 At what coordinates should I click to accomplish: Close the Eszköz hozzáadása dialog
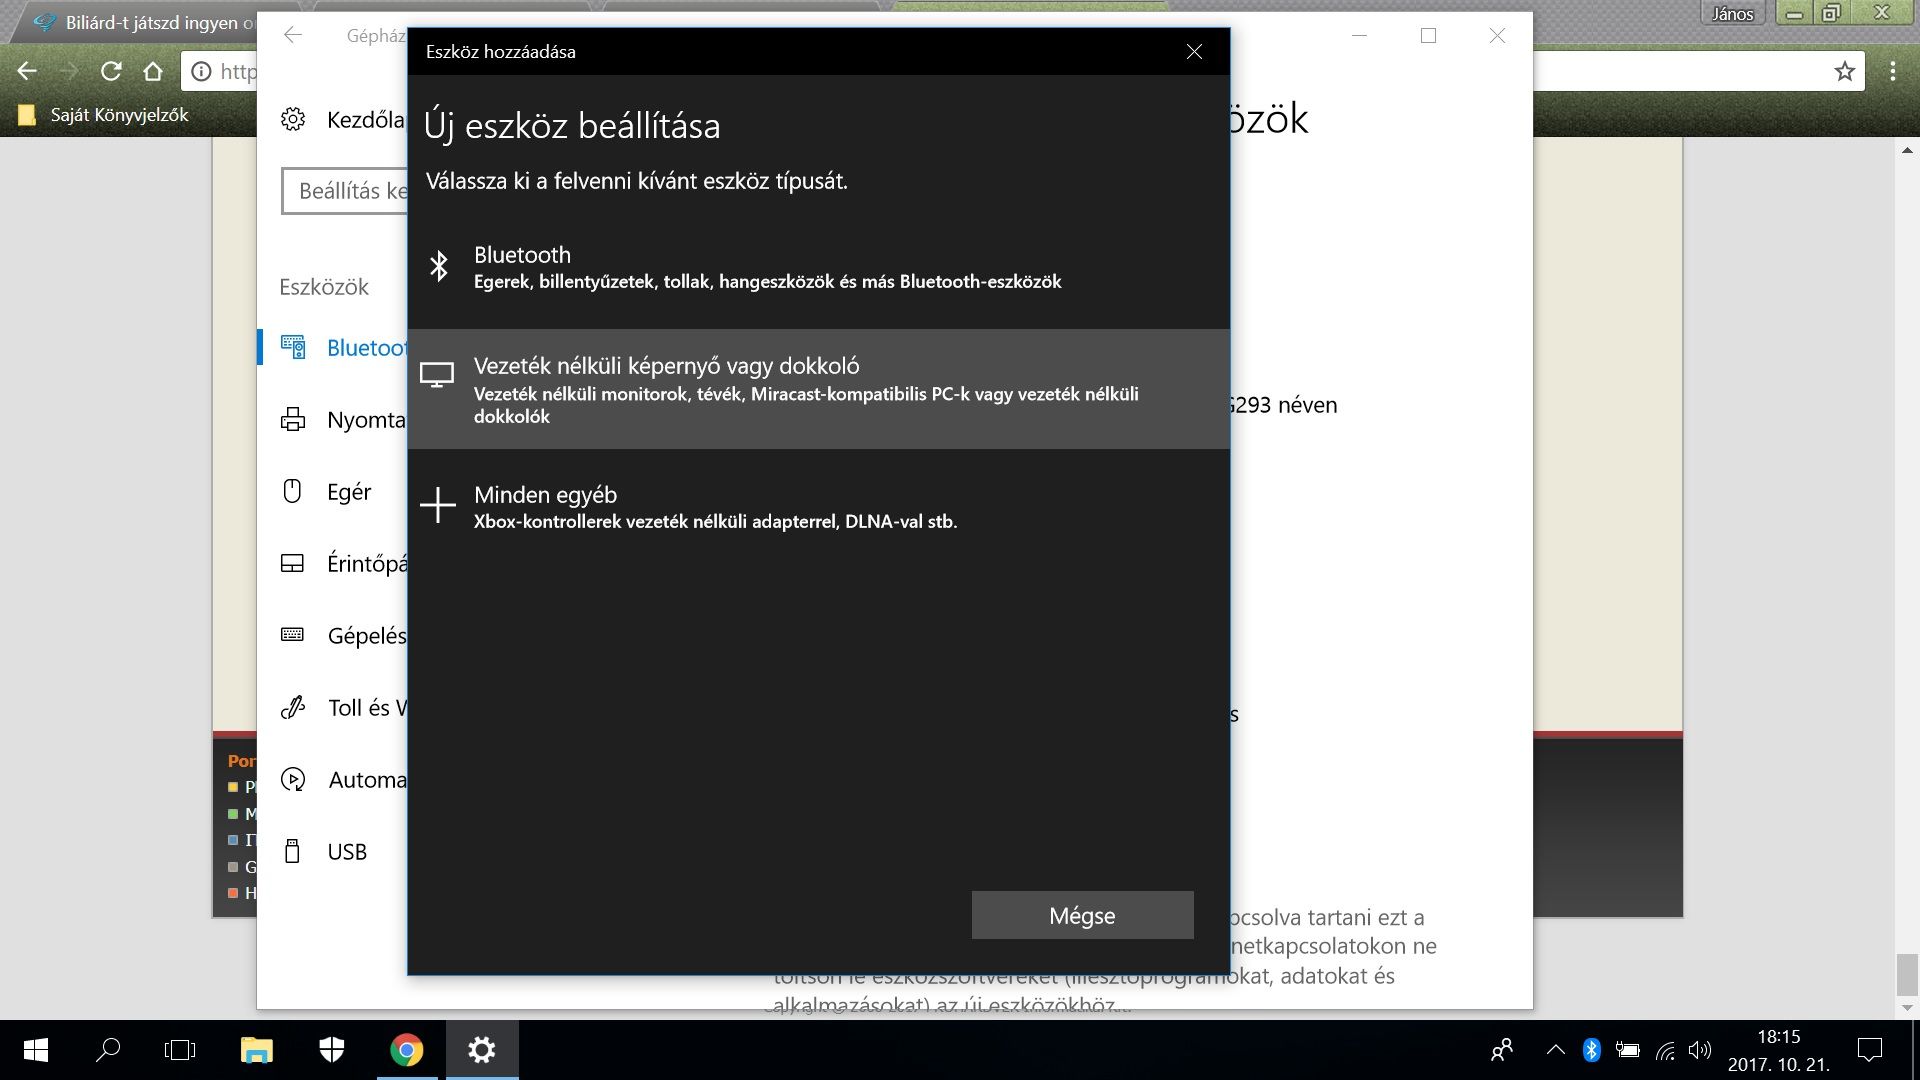pyautogui.click(x=1194, y=52)
